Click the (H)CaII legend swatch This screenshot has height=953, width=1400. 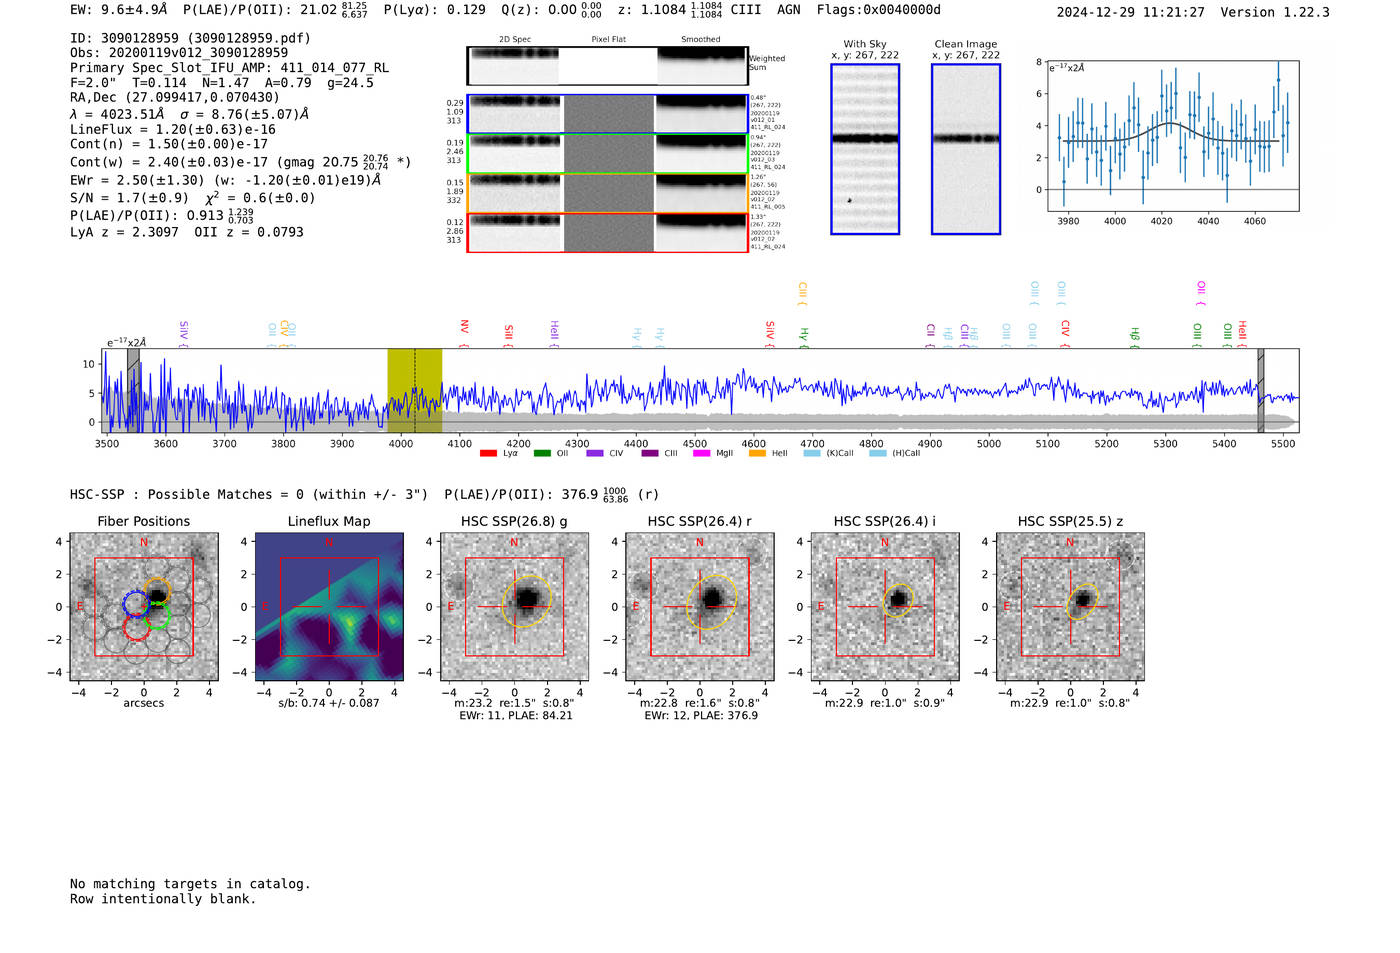coord(878,454)
